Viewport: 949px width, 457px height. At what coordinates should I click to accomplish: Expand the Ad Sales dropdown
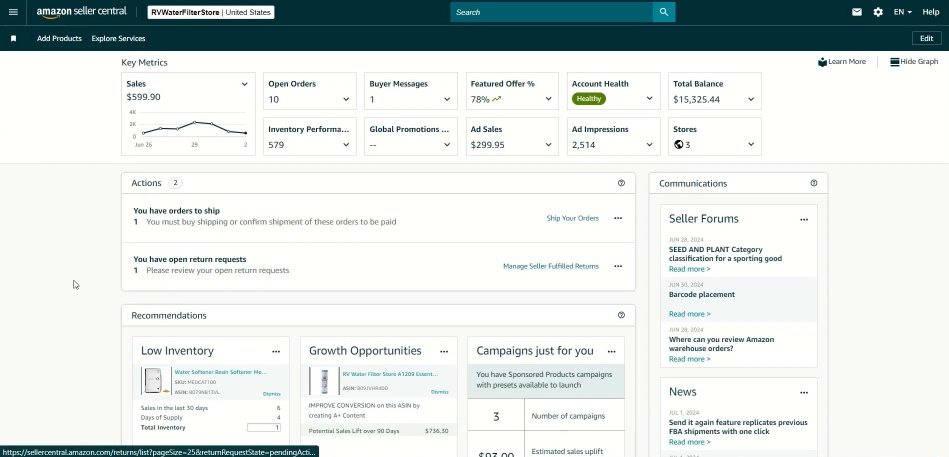(x=548, y=145)
